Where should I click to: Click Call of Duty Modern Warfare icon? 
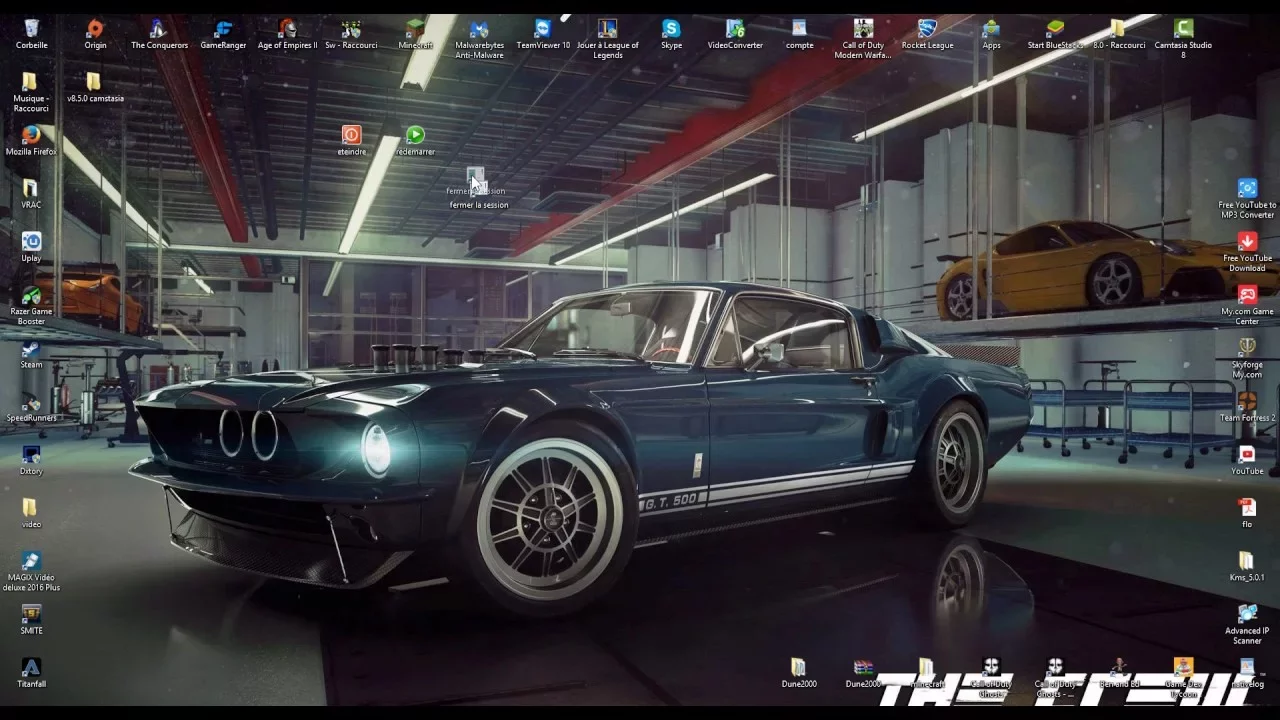pyautogui.click(x=863, y=29)
